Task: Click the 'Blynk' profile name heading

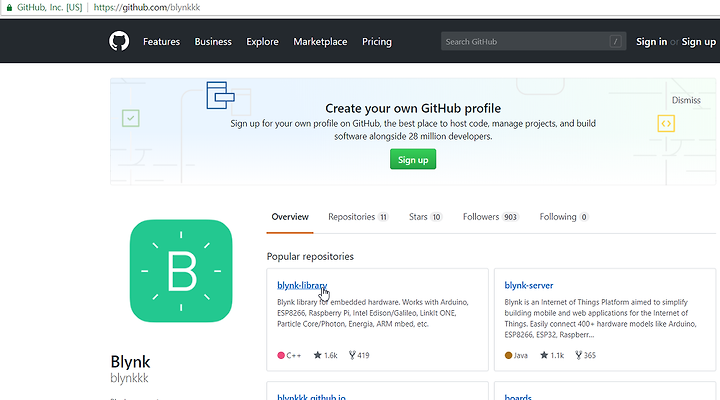Action: pos(130,362)
